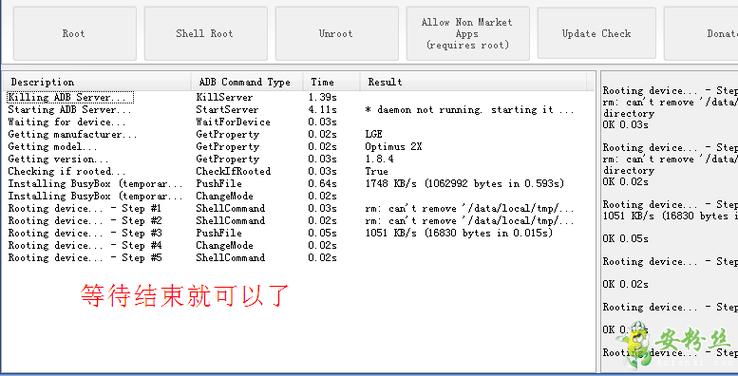Click the KillServer command cell
Viewport: 738px width, 376px height.
[x=225, y=97]
